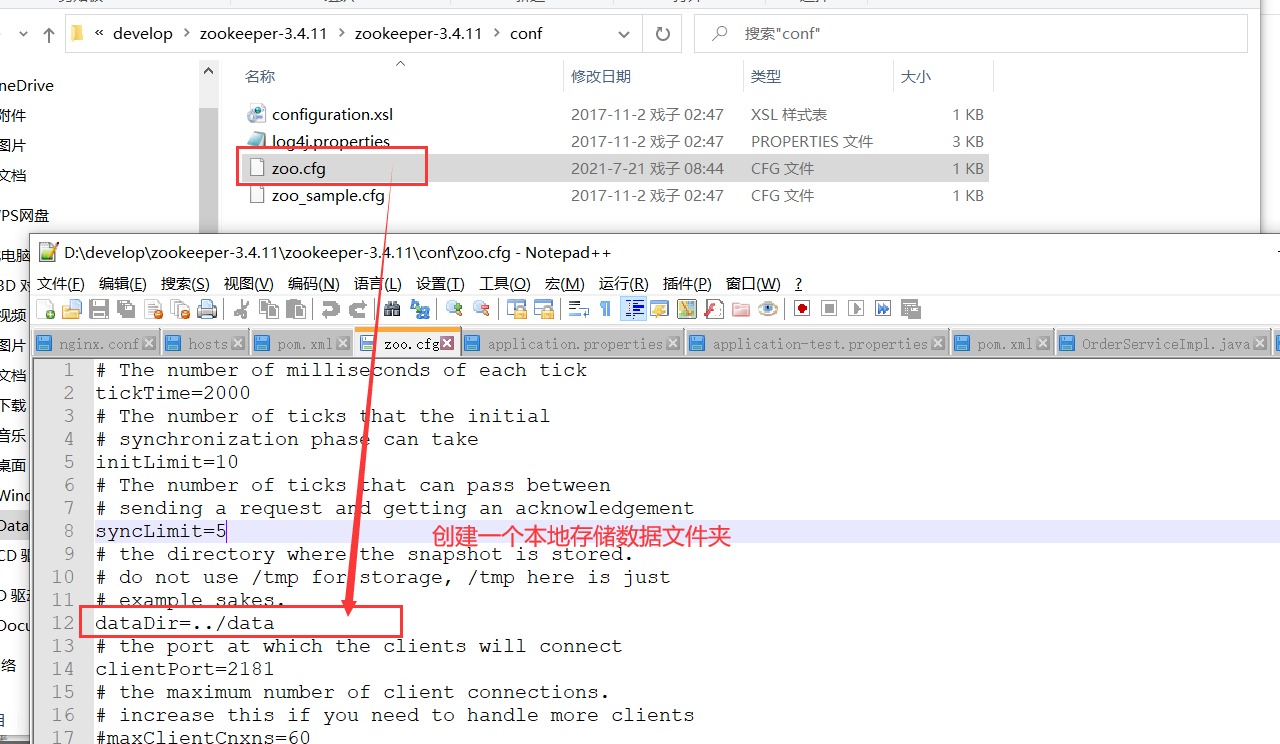This screenshot has height=744, width=1280.
Task: Open Folder as Workspace toolbar icon
Action: coord(741,309)
